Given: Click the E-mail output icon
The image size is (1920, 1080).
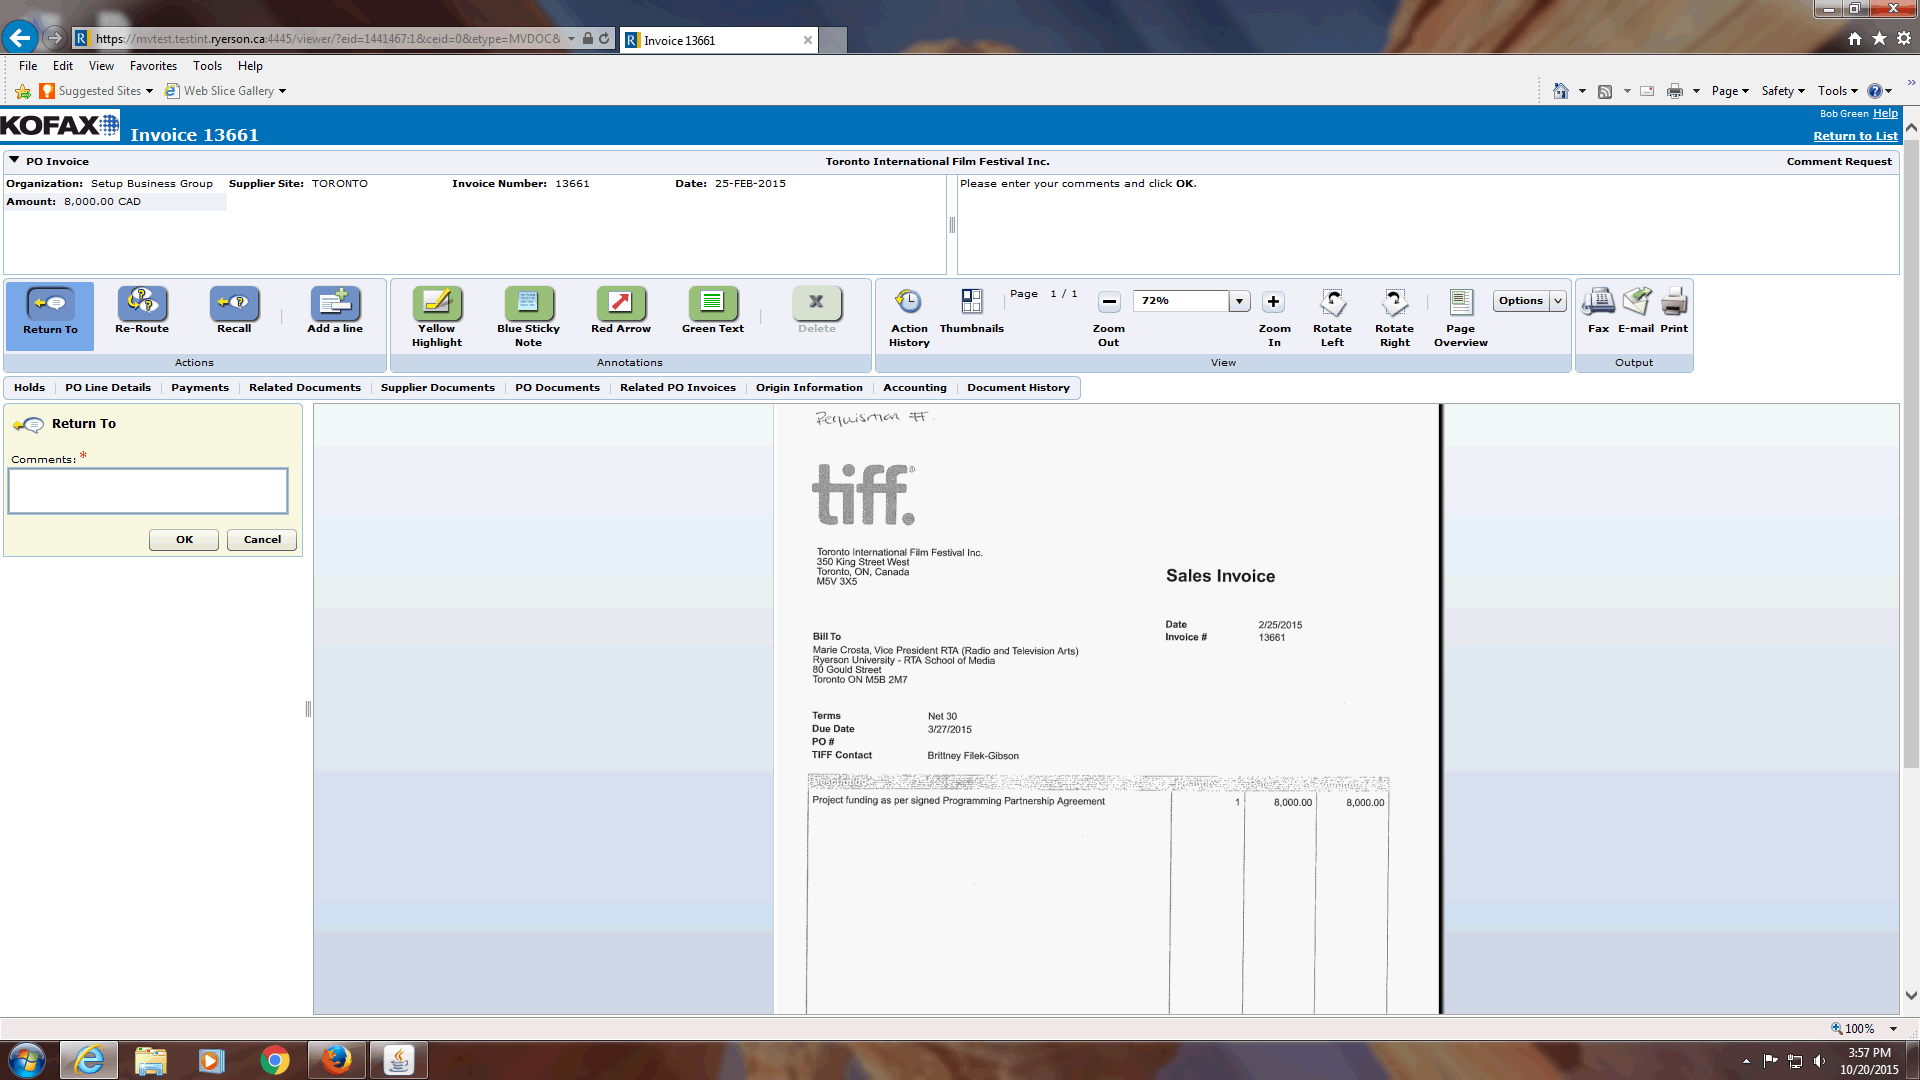Looking at the screenshot, I should point(1636,303).
